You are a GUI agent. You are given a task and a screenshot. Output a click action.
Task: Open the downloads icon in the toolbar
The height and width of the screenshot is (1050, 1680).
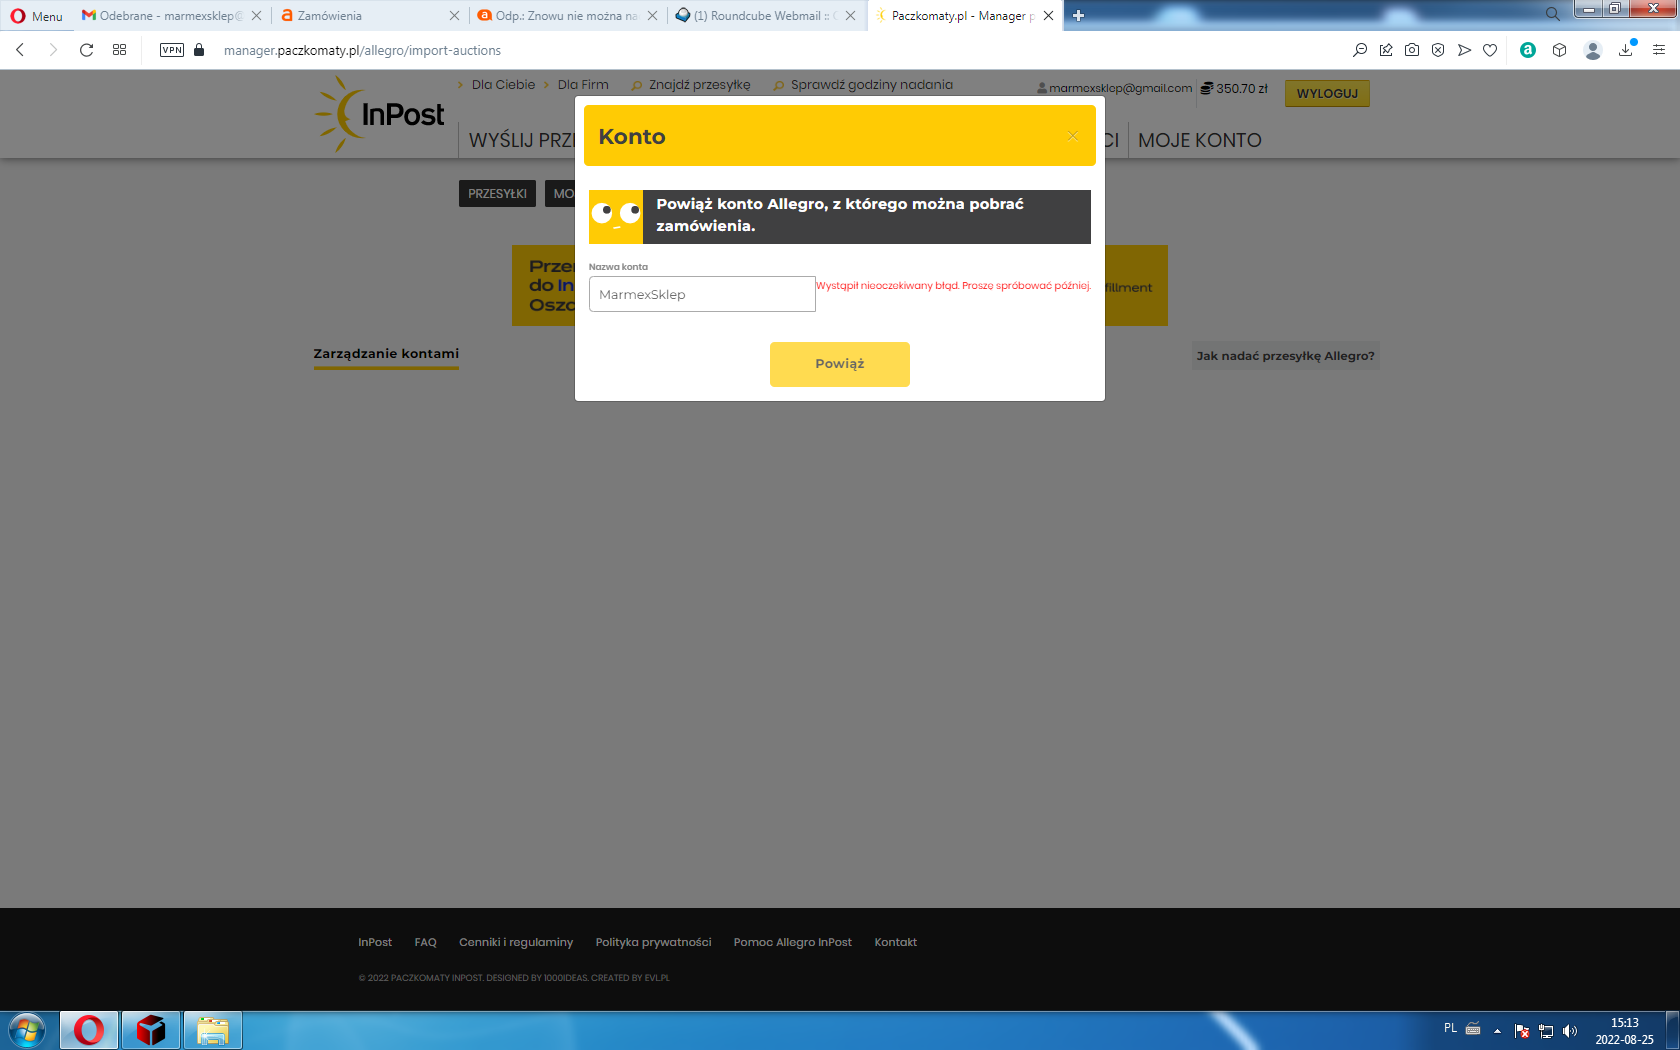click(1626, 50)
